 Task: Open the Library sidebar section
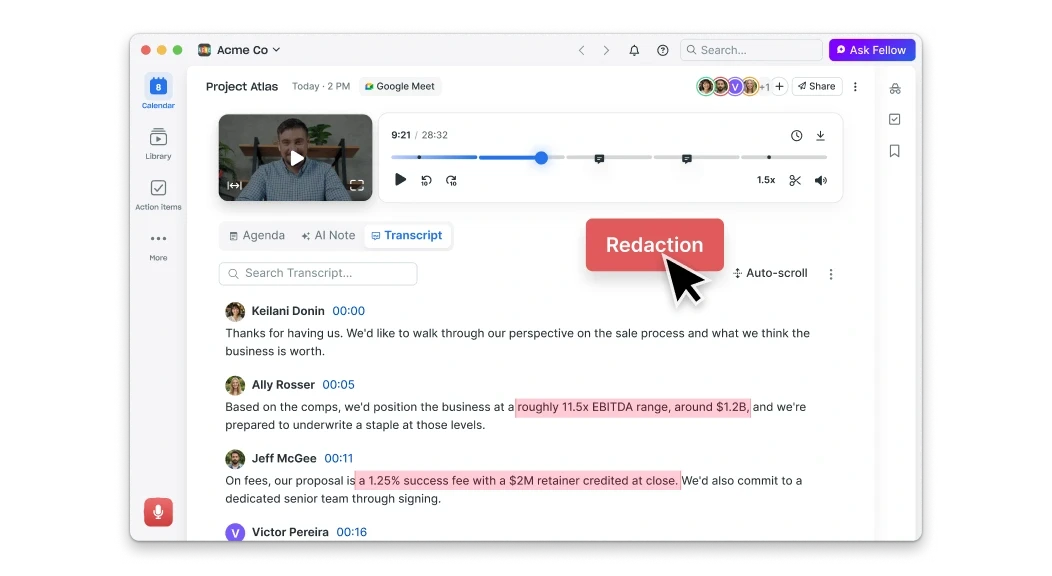click(x=158, y=143)
